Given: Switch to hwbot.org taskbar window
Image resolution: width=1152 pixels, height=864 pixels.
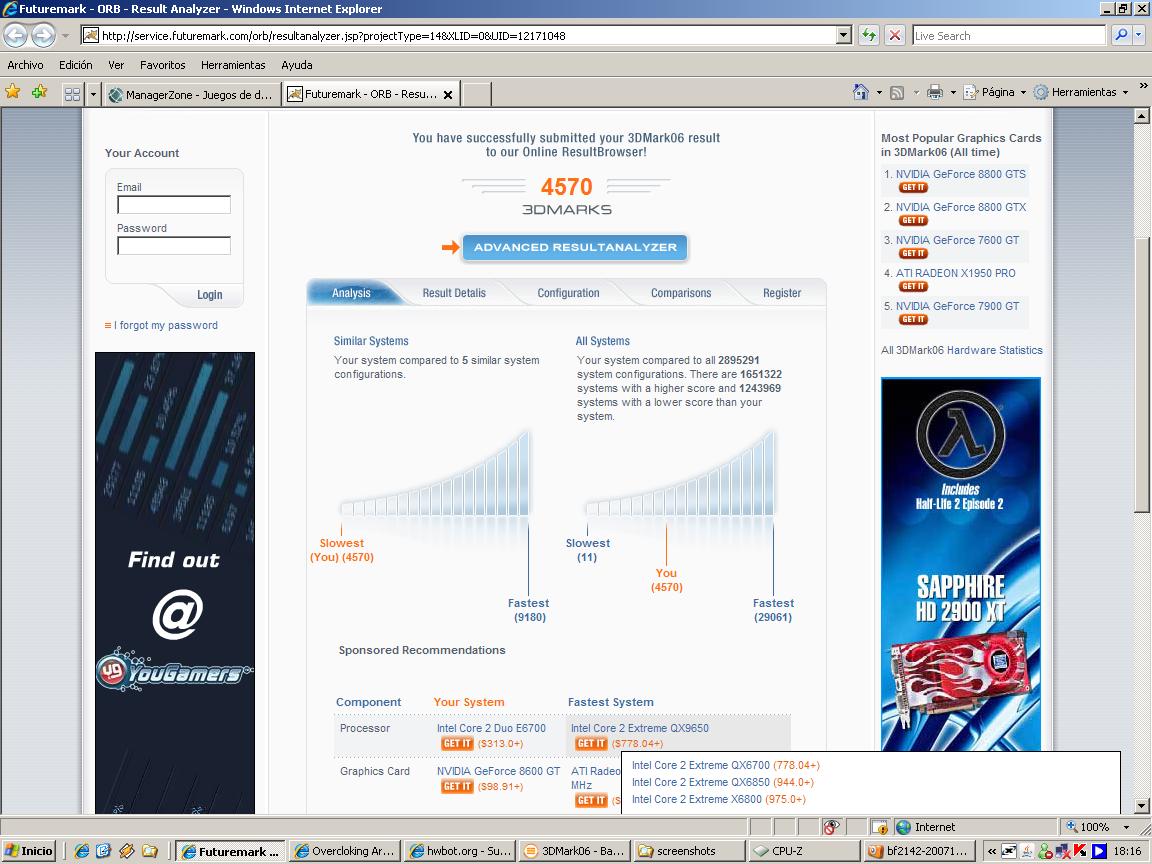Looking at the screenshot, I should (460, 851).
